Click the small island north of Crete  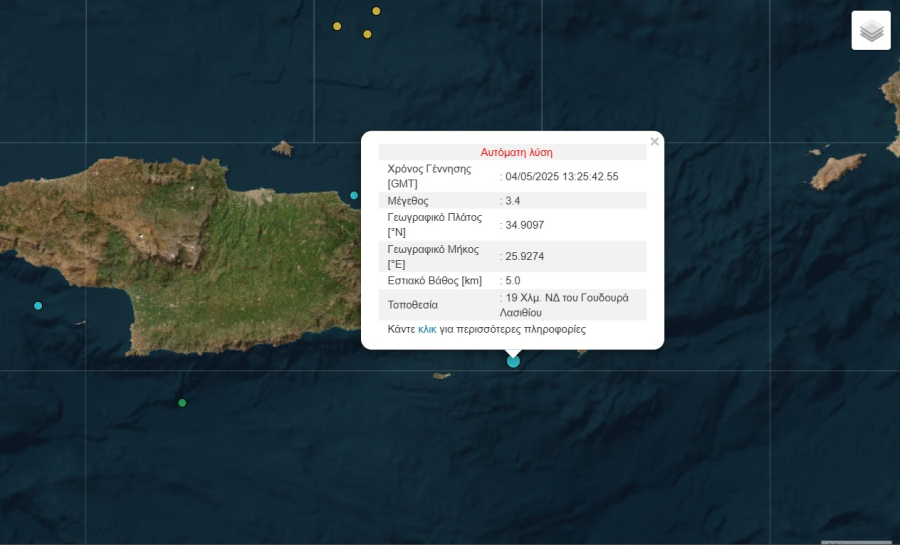[283, 149]
